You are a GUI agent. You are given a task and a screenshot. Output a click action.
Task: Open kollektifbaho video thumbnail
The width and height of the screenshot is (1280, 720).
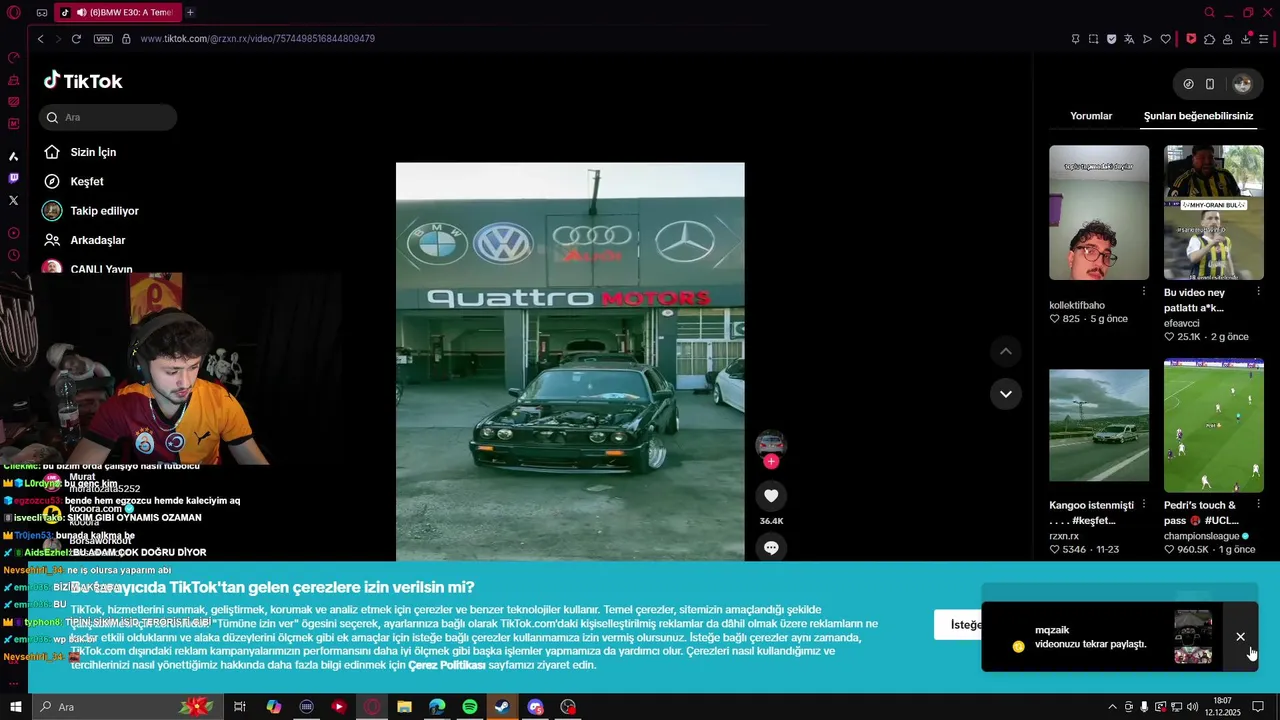[x=1099, y=213]
